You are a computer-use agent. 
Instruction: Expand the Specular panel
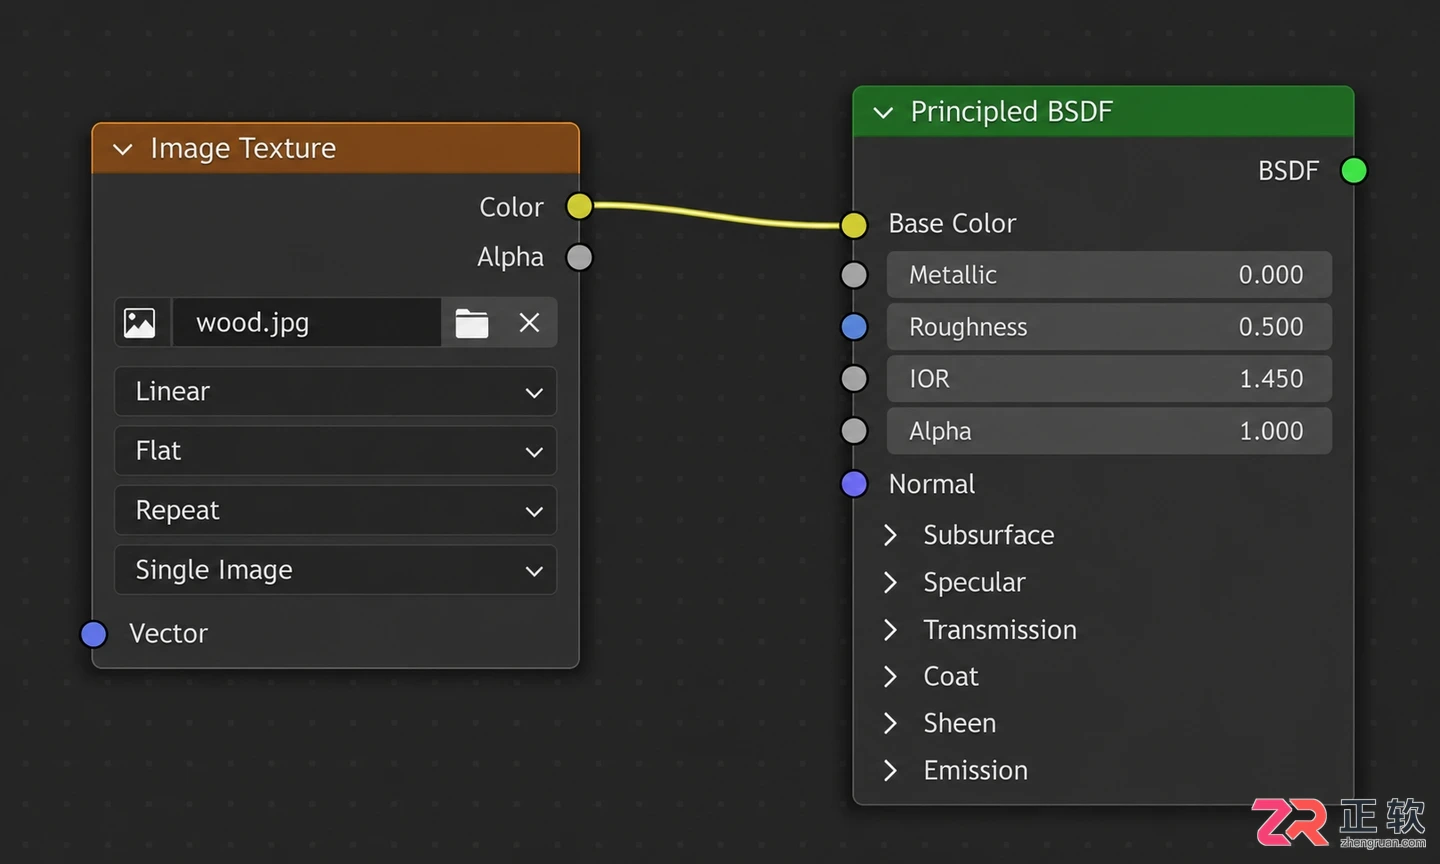pos(890,582)
